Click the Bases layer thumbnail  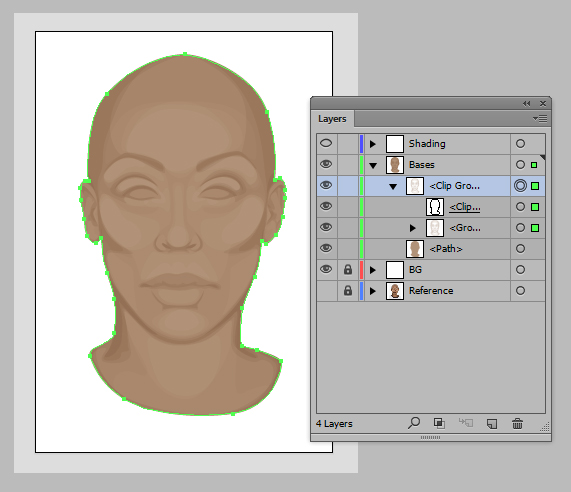(x=395, y=165)
